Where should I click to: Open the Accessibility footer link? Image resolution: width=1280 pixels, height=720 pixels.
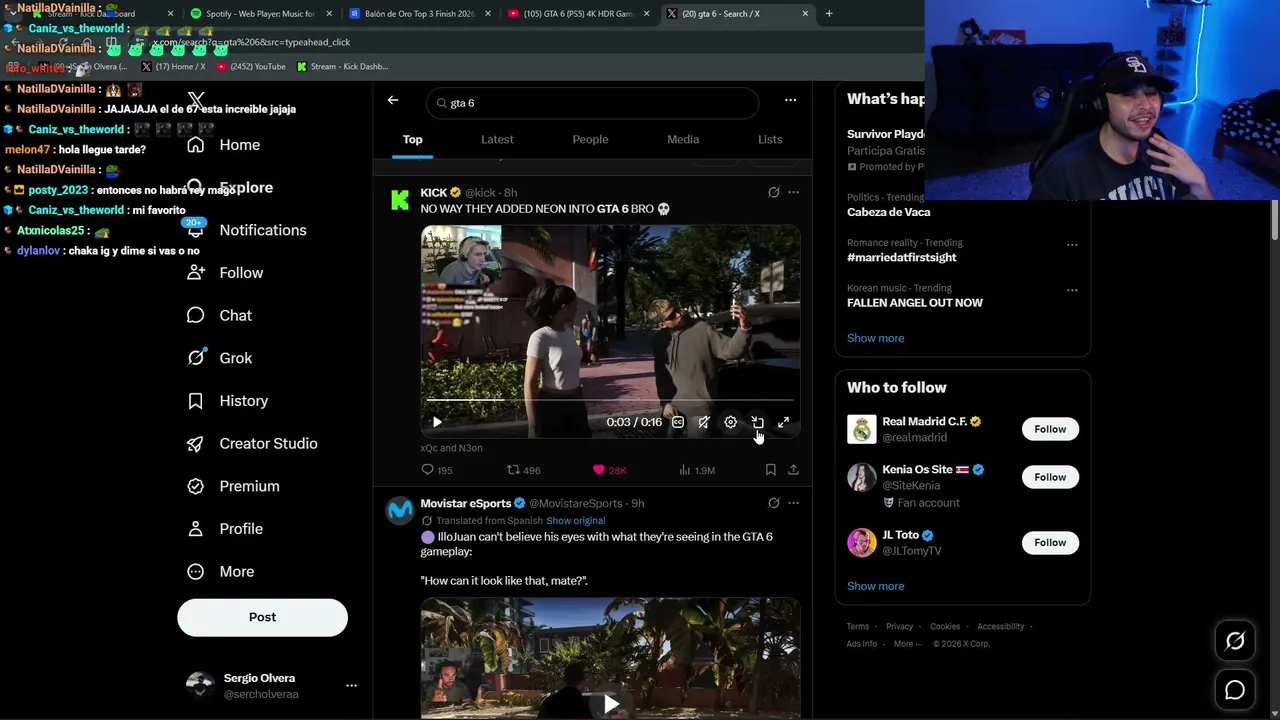pos(1000,627)
